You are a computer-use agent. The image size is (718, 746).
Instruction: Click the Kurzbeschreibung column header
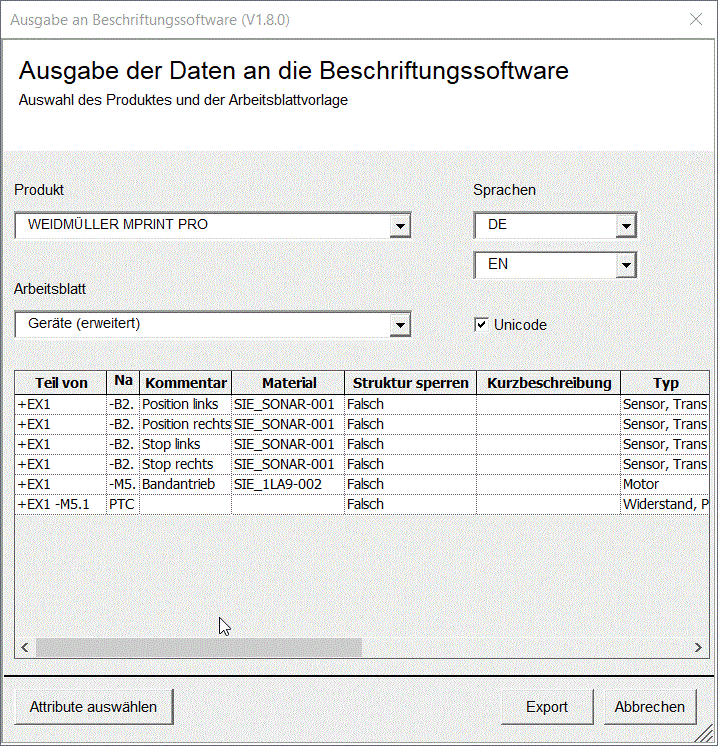[549, 383]
